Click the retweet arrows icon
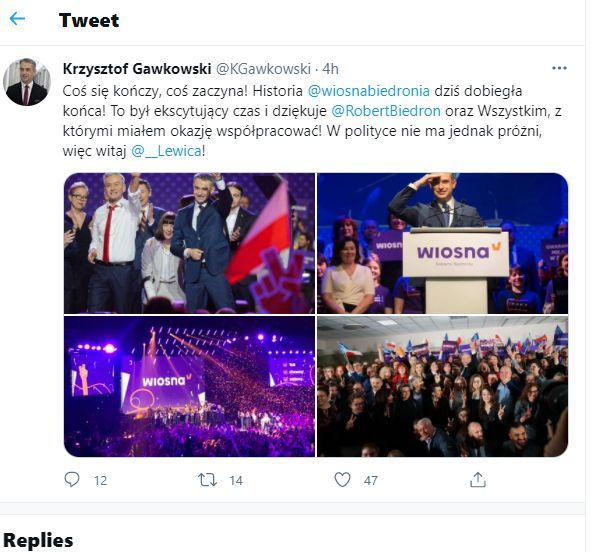The width and height of the screenshot is (600, 552). click(207, 480)
